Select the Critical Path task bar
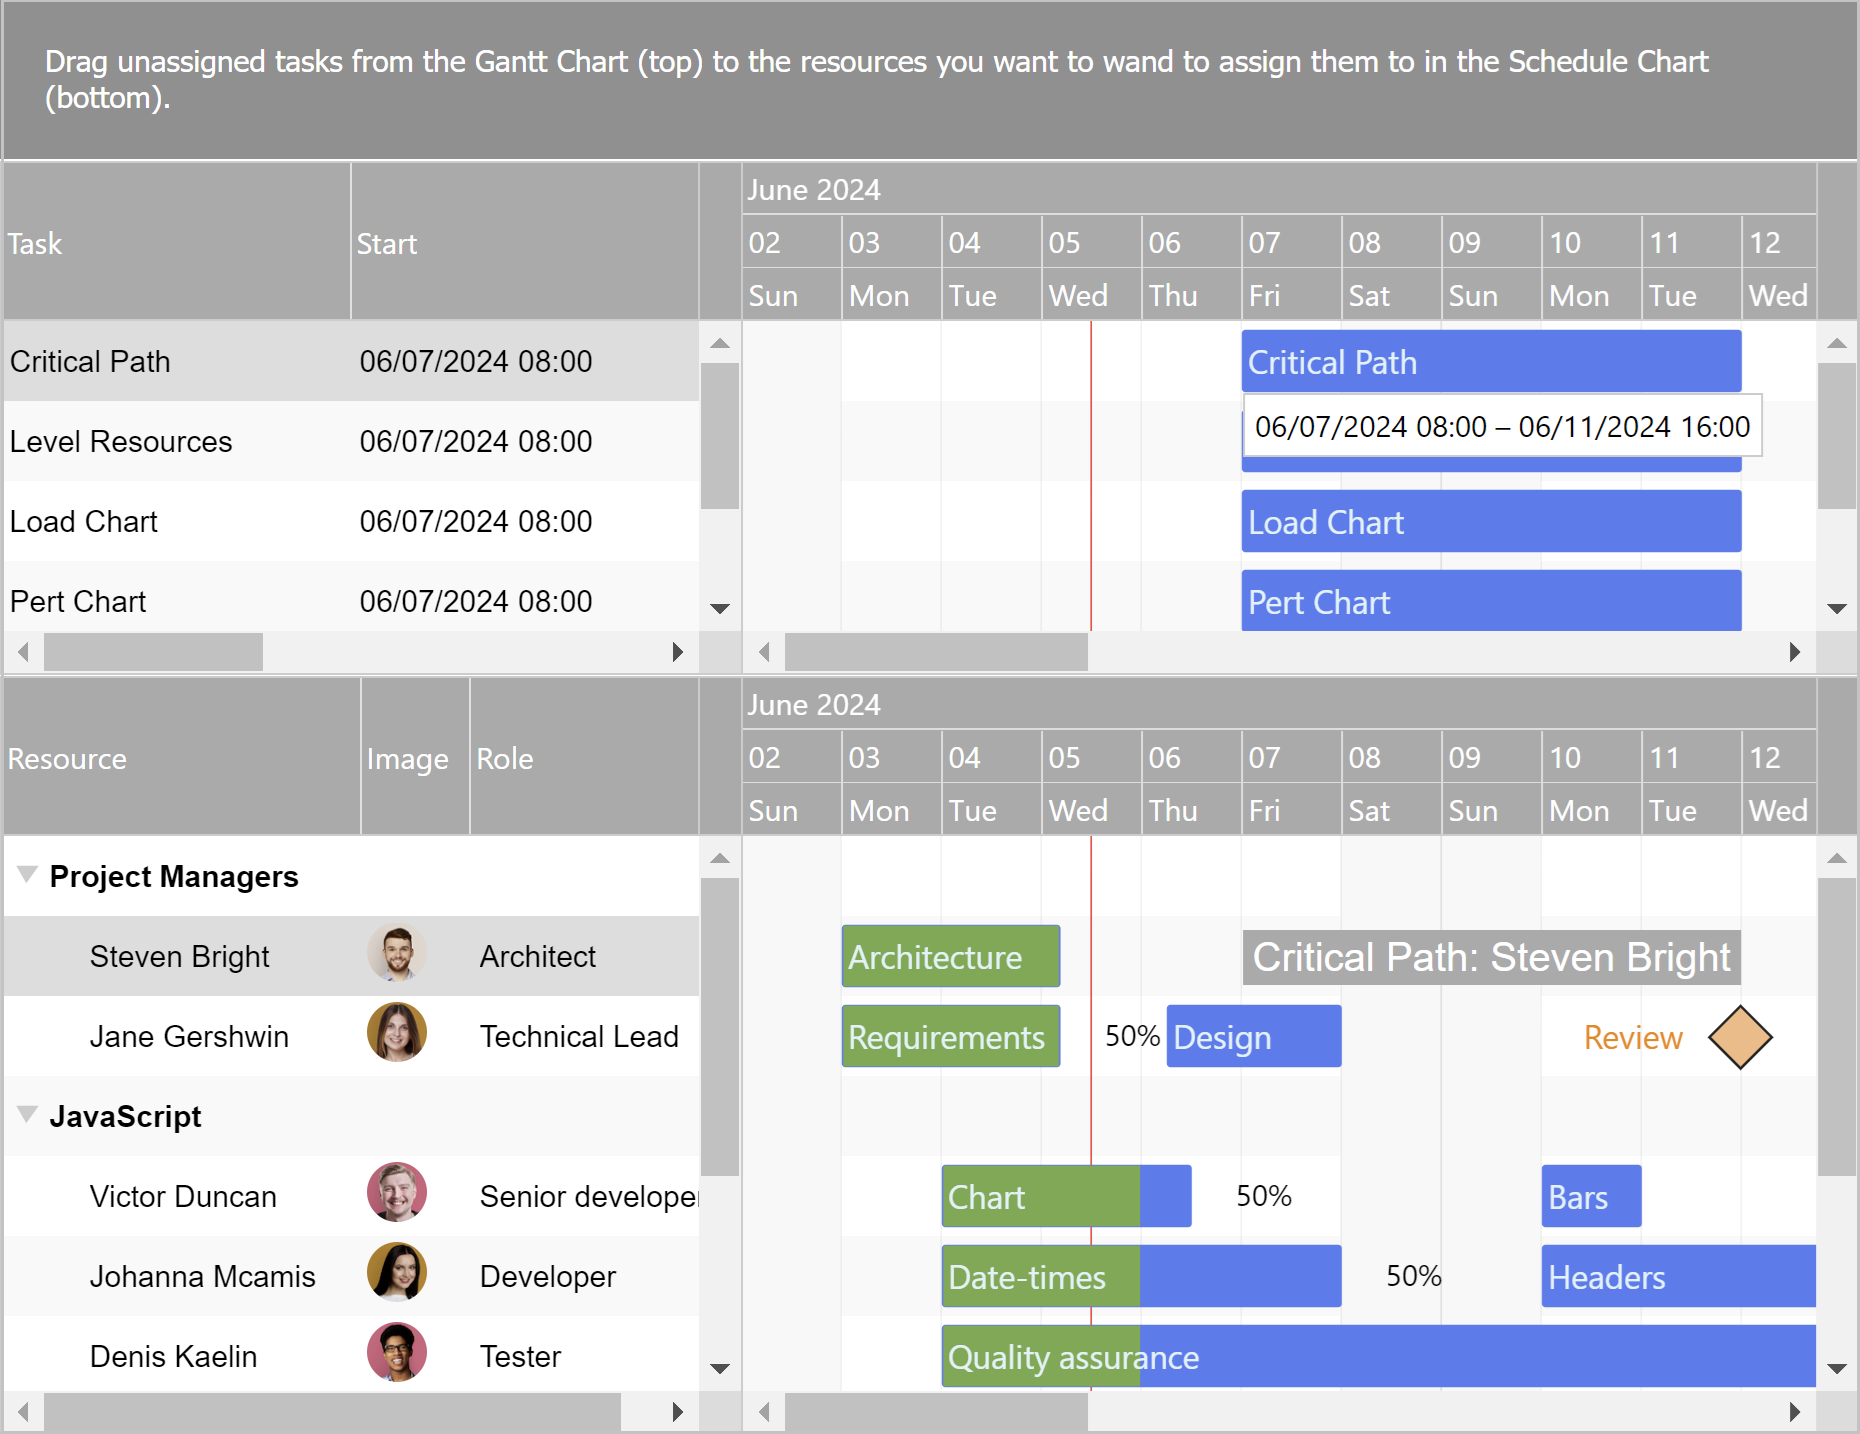 point(1450,361)
